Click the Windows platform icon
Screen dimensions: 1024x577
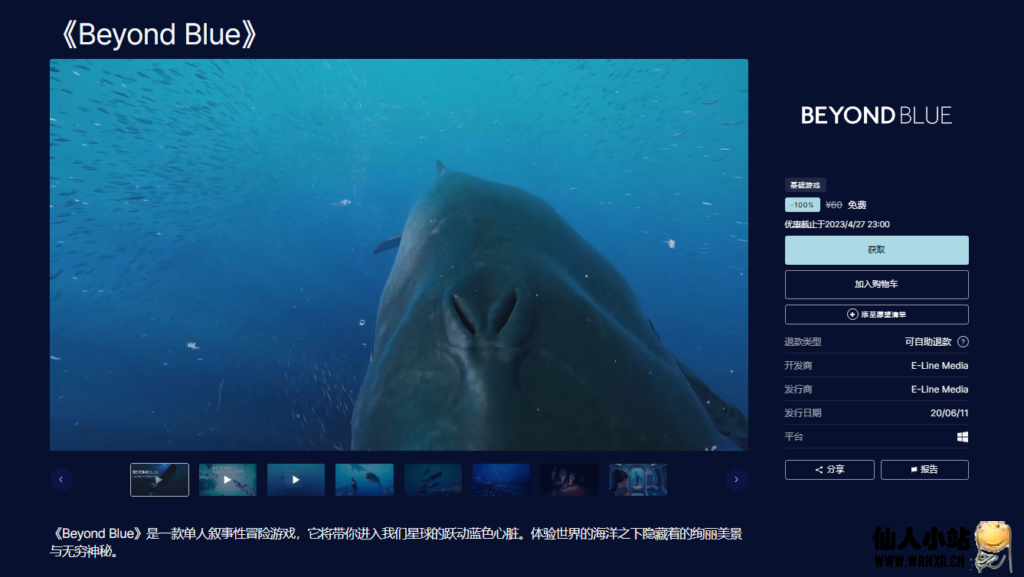point(962,437)
